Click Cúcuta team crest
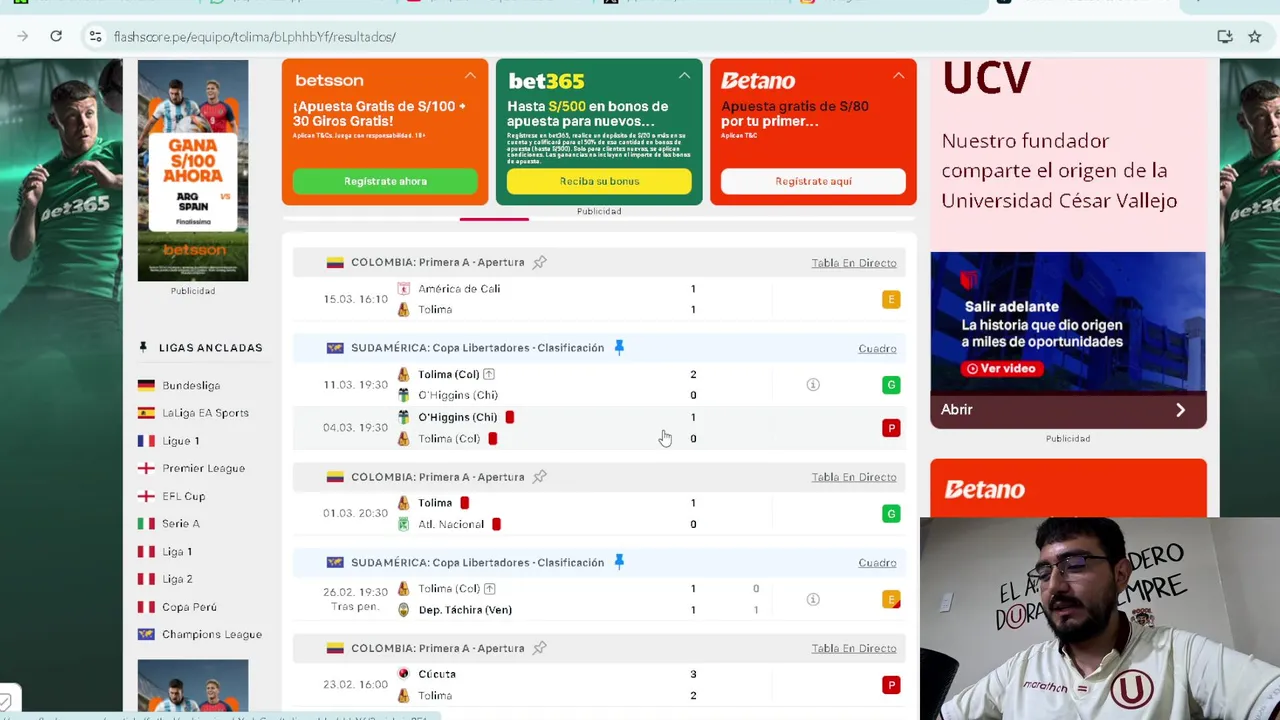1280x720 pixels. (x=404, y=674)
